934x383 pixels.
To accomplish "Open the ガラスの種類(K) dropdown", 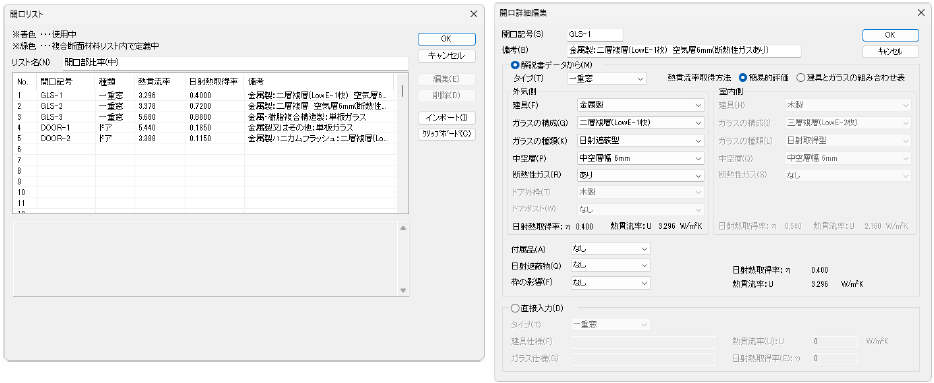I will click(641, 141).
